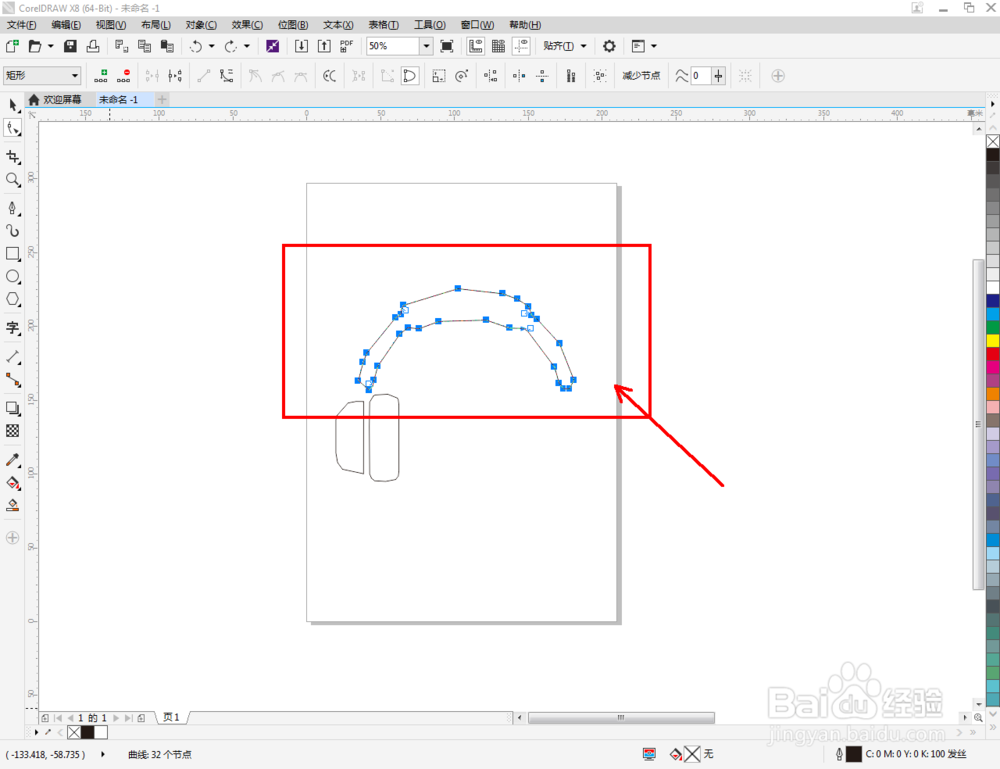Save the document with floppy icon

point(70,46)
